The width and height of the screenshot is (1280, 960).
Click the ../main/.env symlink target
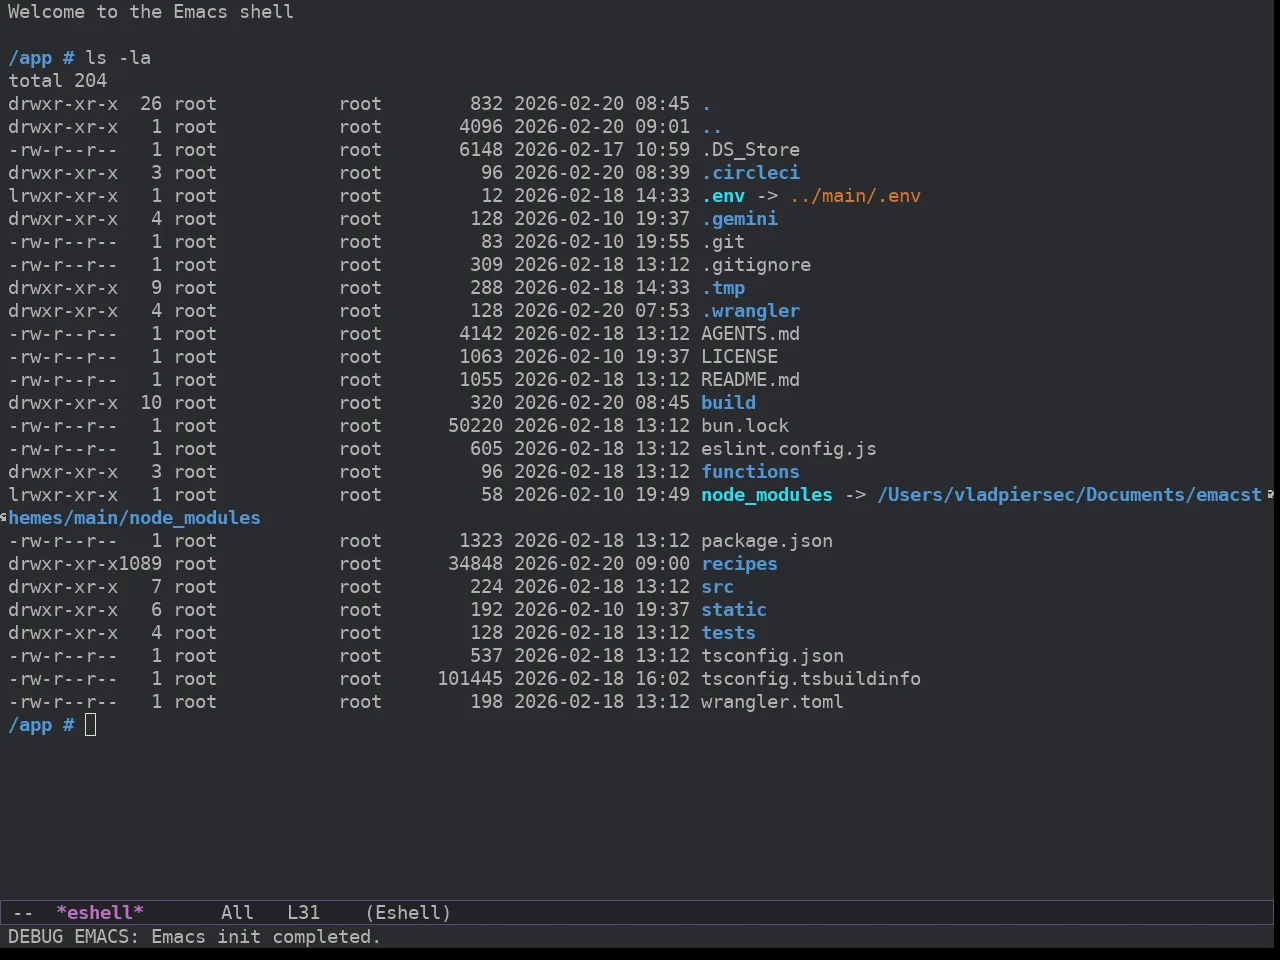[x=855, y=196]
